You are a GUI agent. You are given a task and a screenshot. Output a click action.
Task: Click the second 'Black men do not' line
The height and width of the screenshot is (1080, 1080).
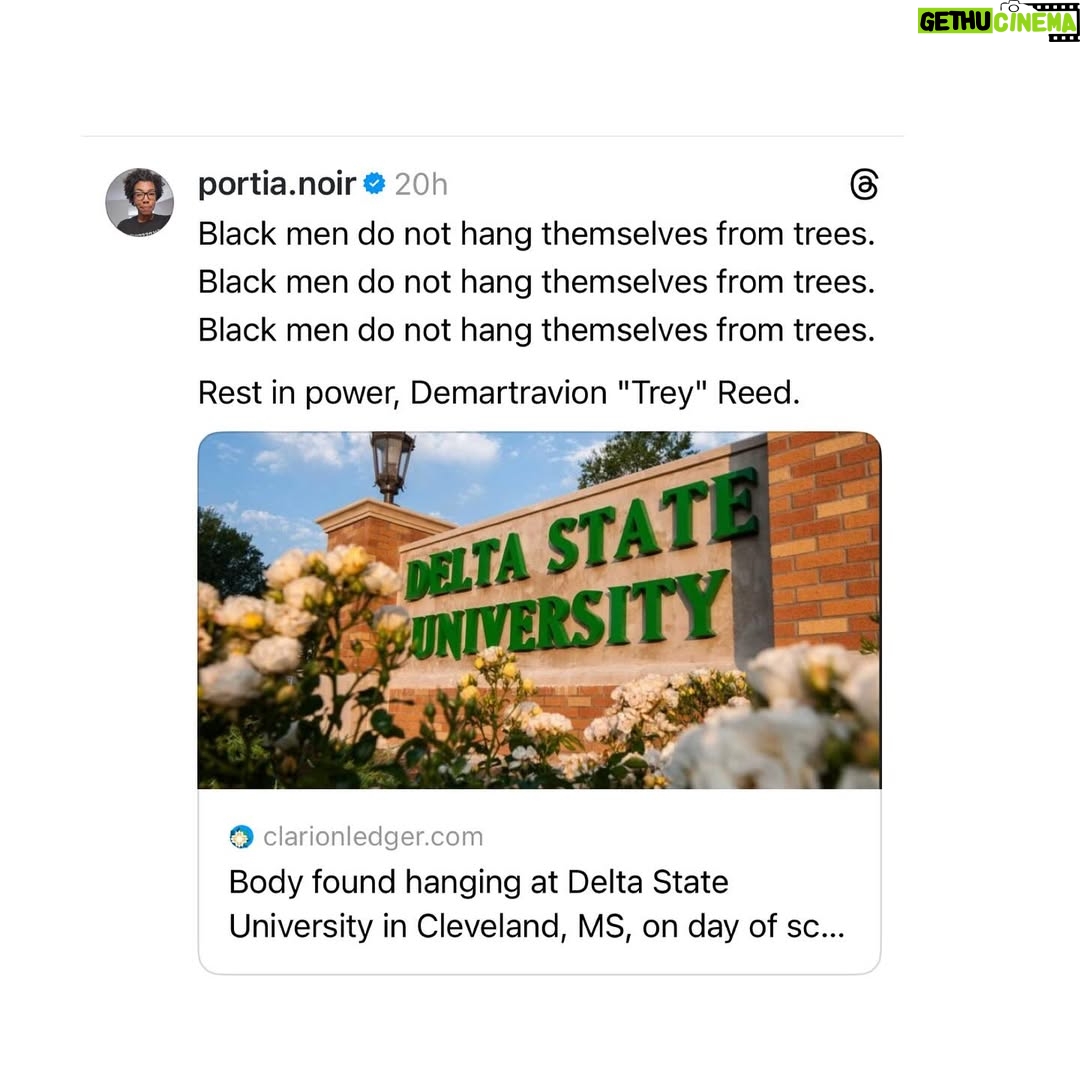pyautogui.click(x=537, y=282)
